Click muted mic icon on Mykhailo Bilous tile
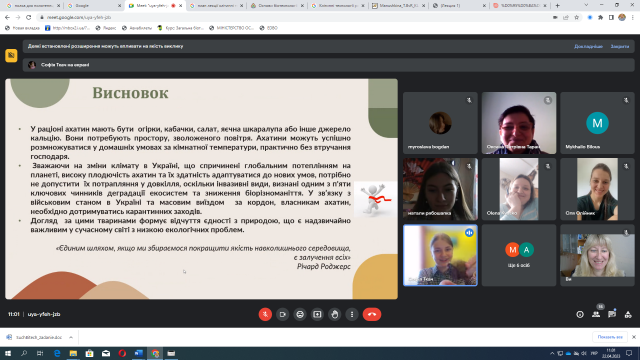The image size is (640, 360). [x=626, y=100]
